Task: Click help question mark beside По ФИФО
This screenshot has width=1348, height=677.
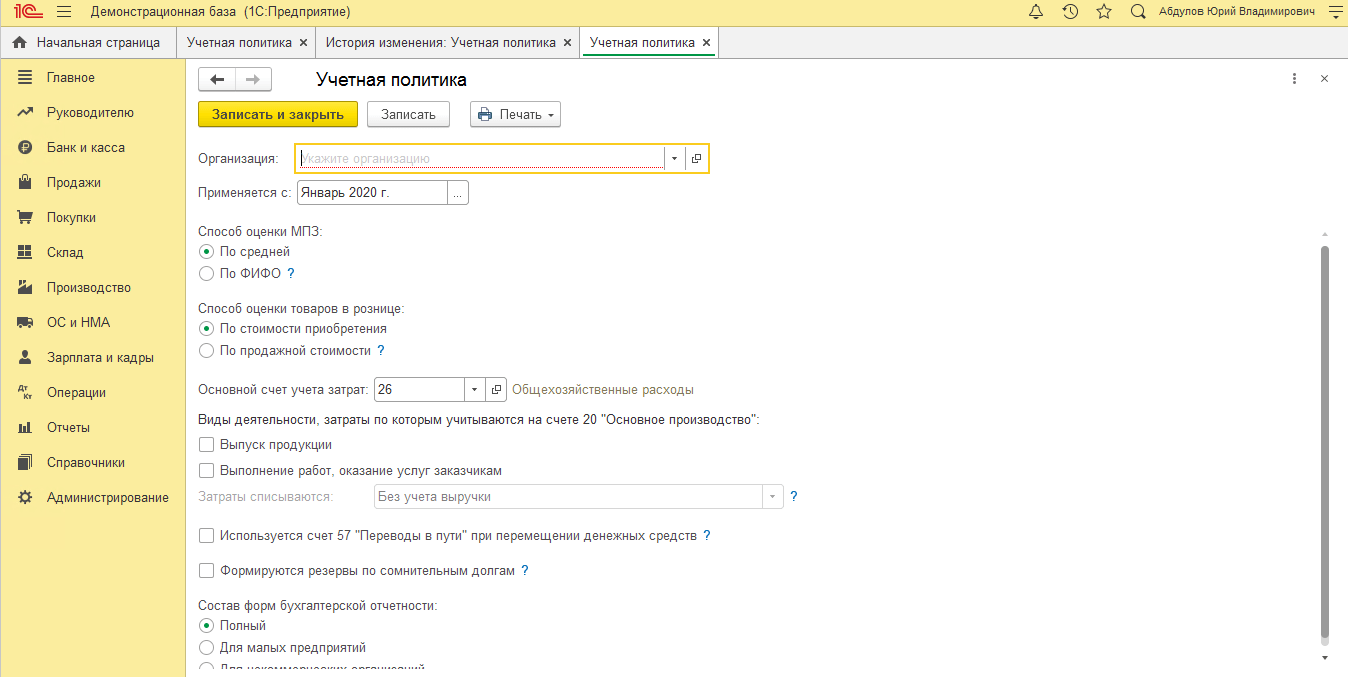Action: pos(291,273)
